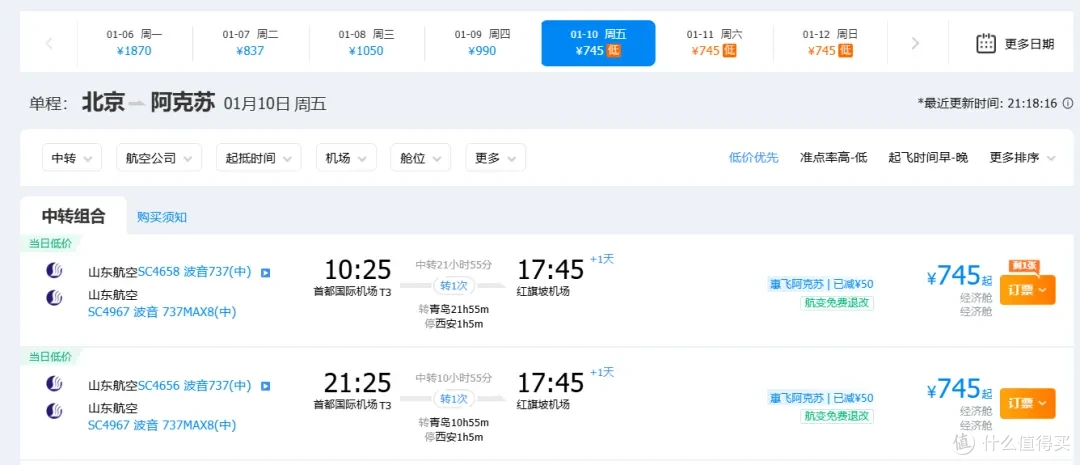Click 中转10小时55分 duration text

(453, 378)
